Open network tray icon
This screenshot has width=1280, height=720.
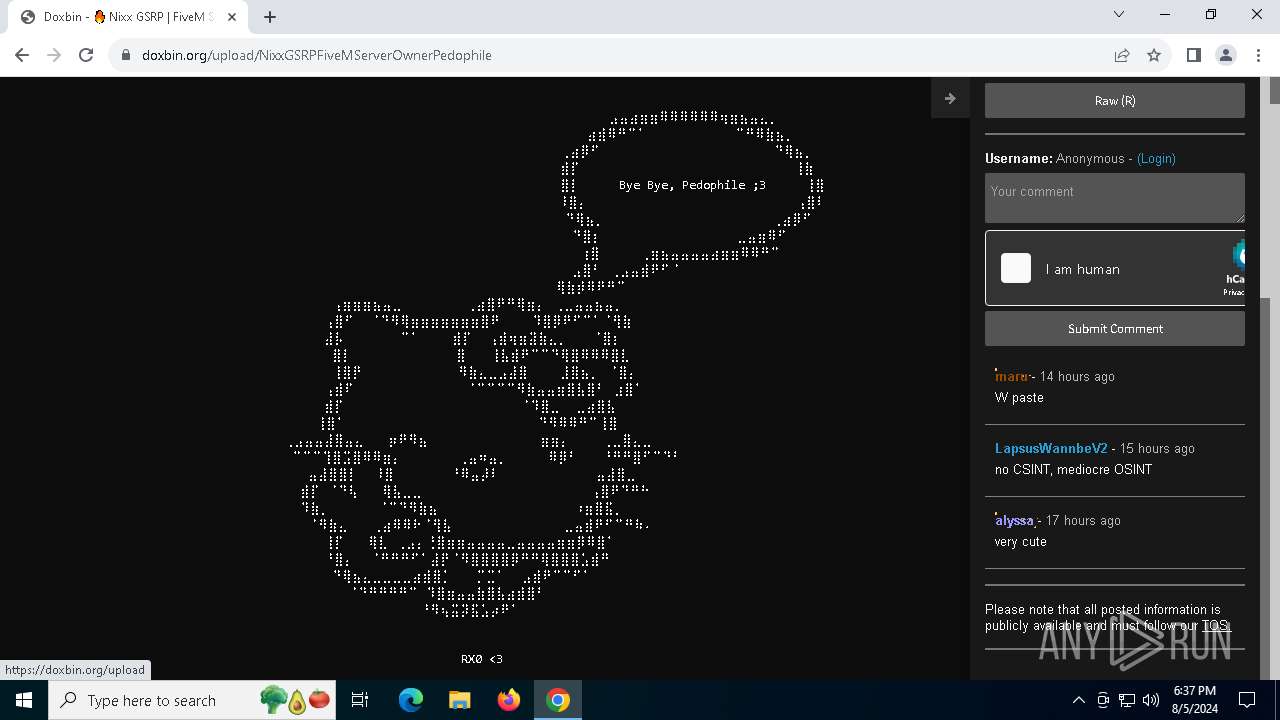[x=1127, y=700]
